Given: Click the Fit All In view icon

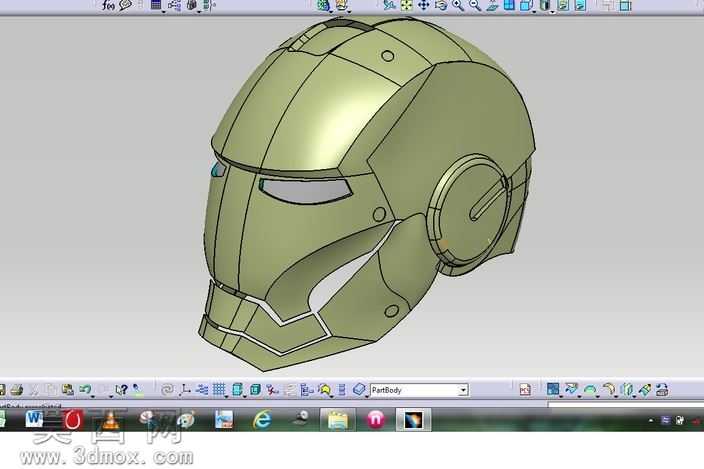Looking at the screenshot, I should [406, 5].
